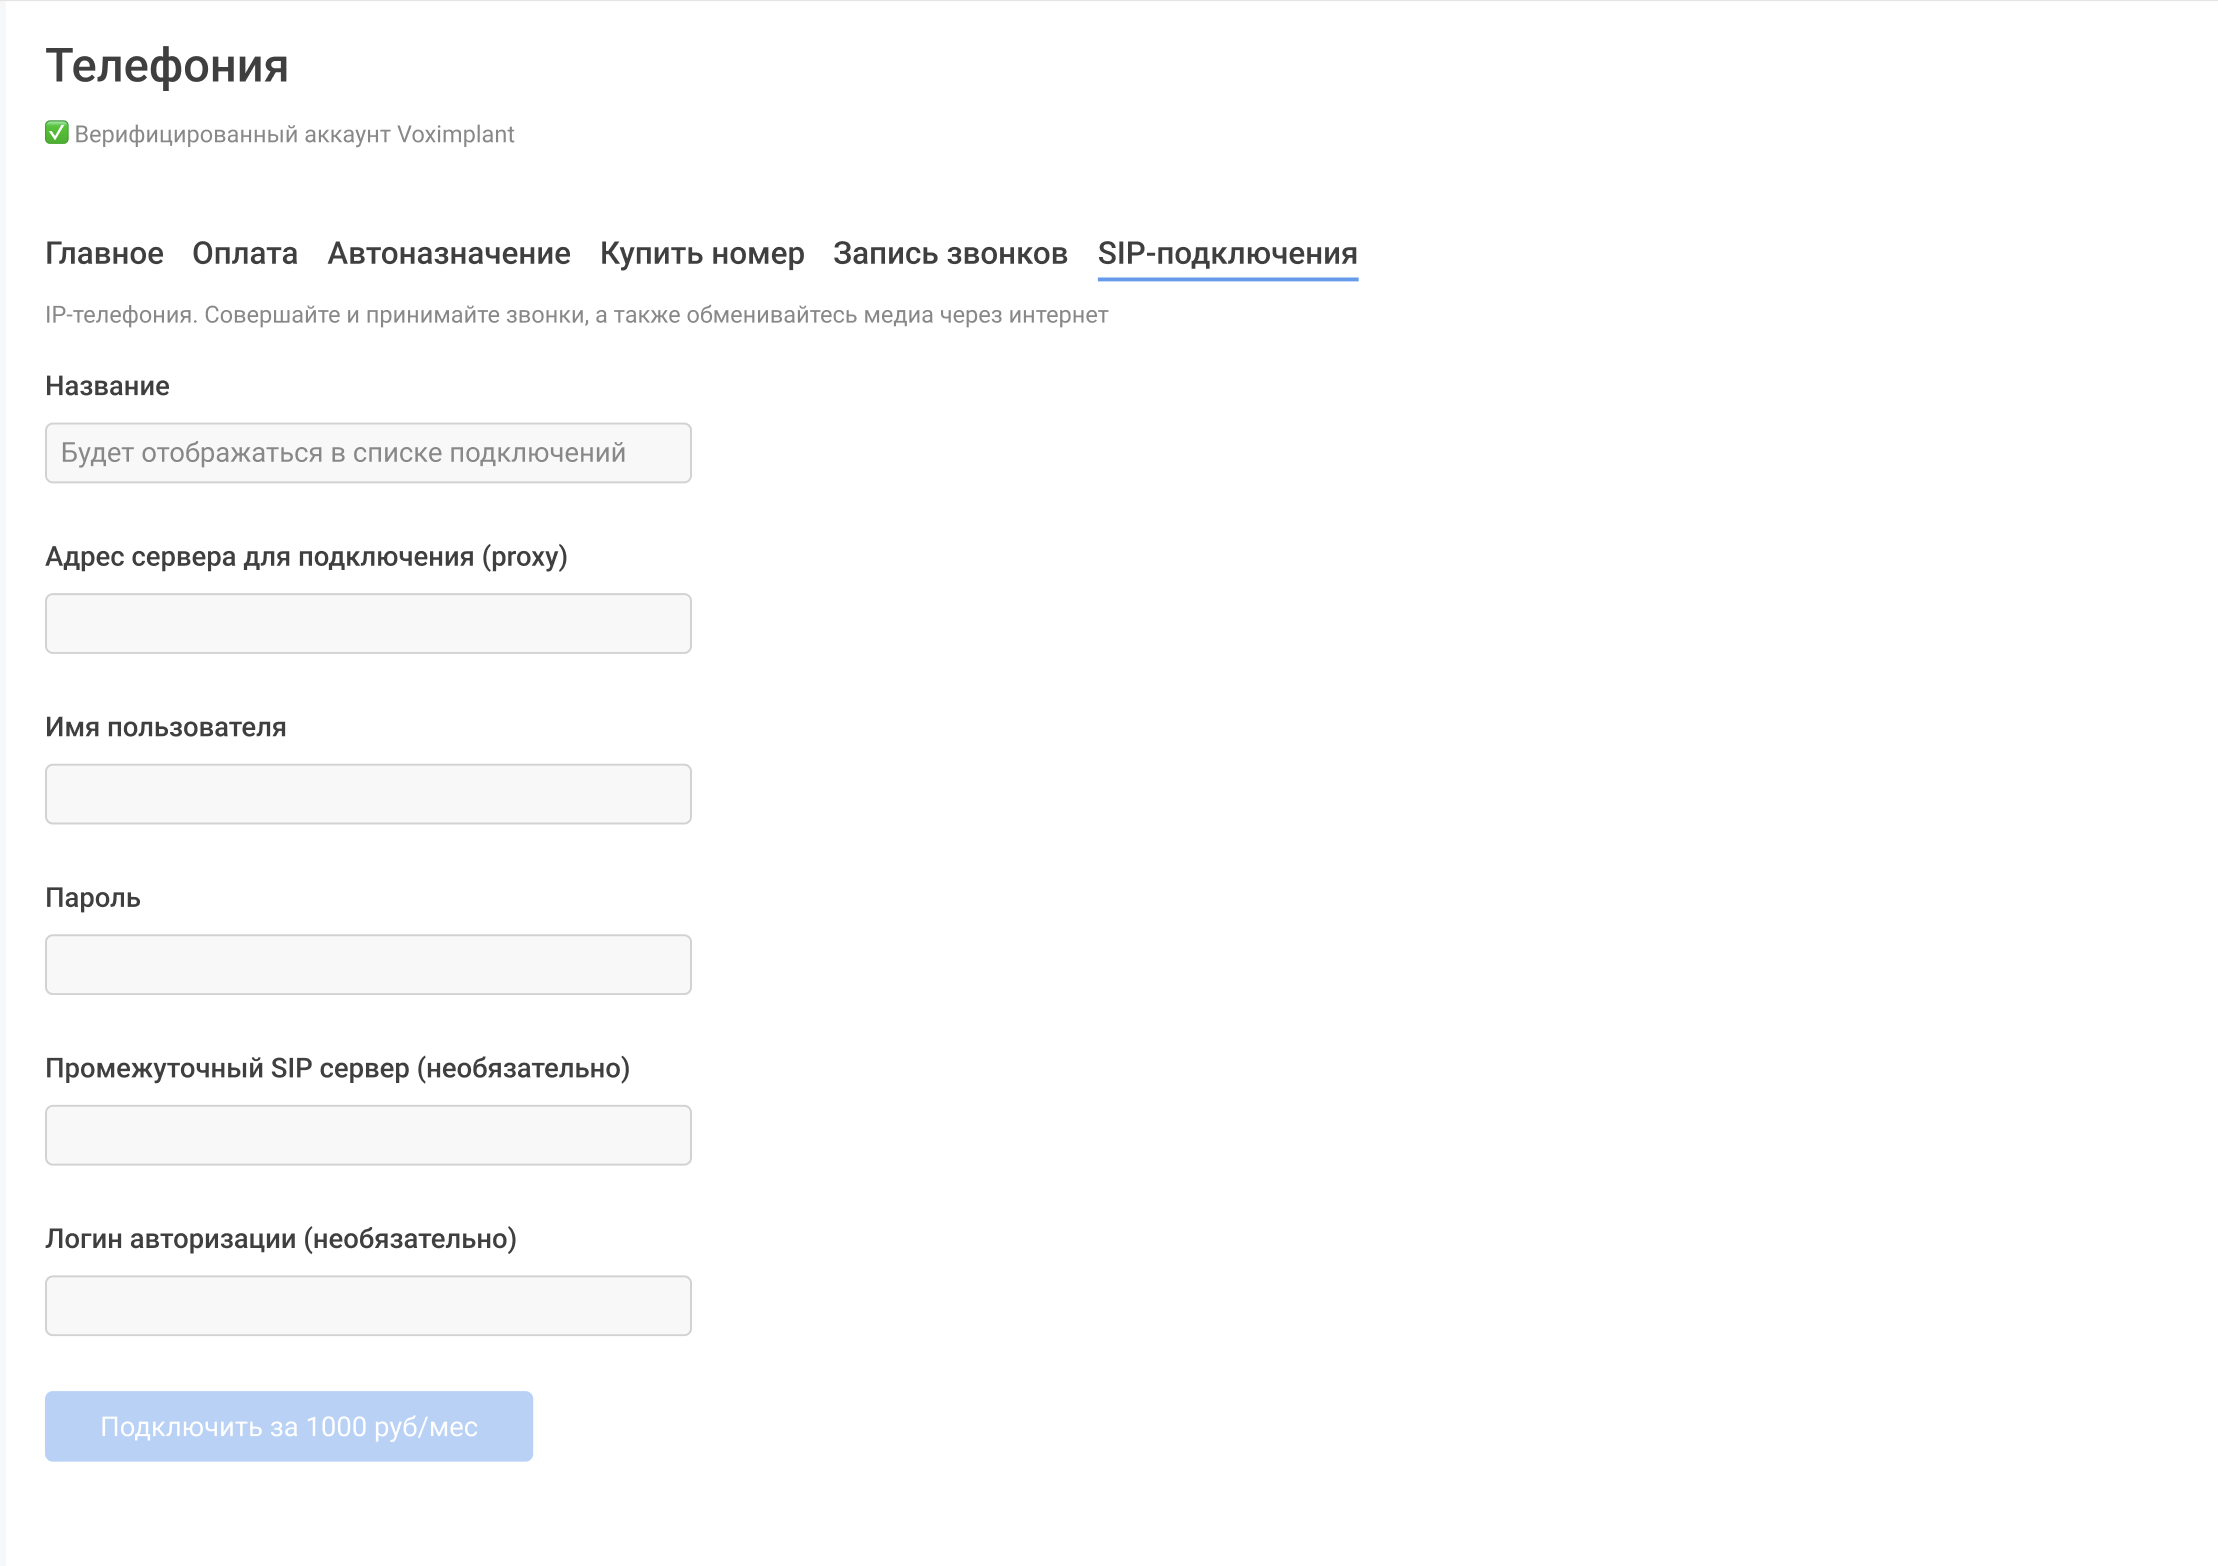Click the Промежуточный SIP сервер field
2218x1566 pixels.
[368, 1135]
